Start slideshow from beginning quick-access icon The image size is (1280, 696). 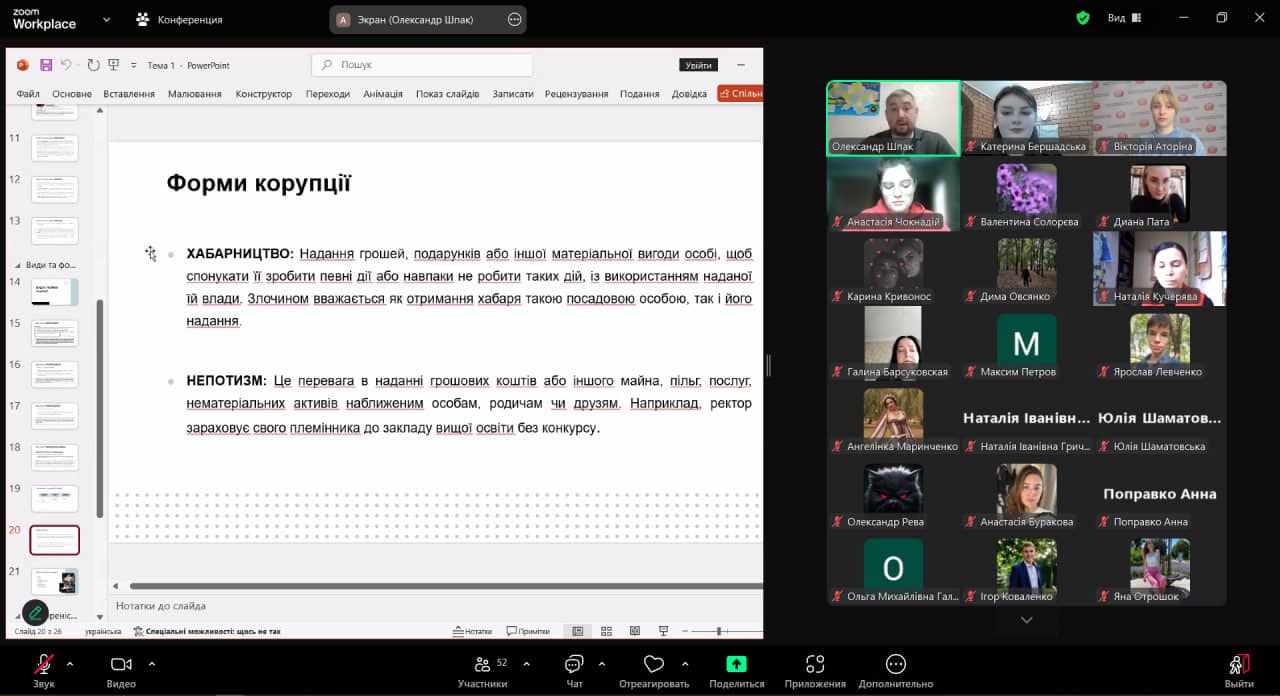coord(113,65)
